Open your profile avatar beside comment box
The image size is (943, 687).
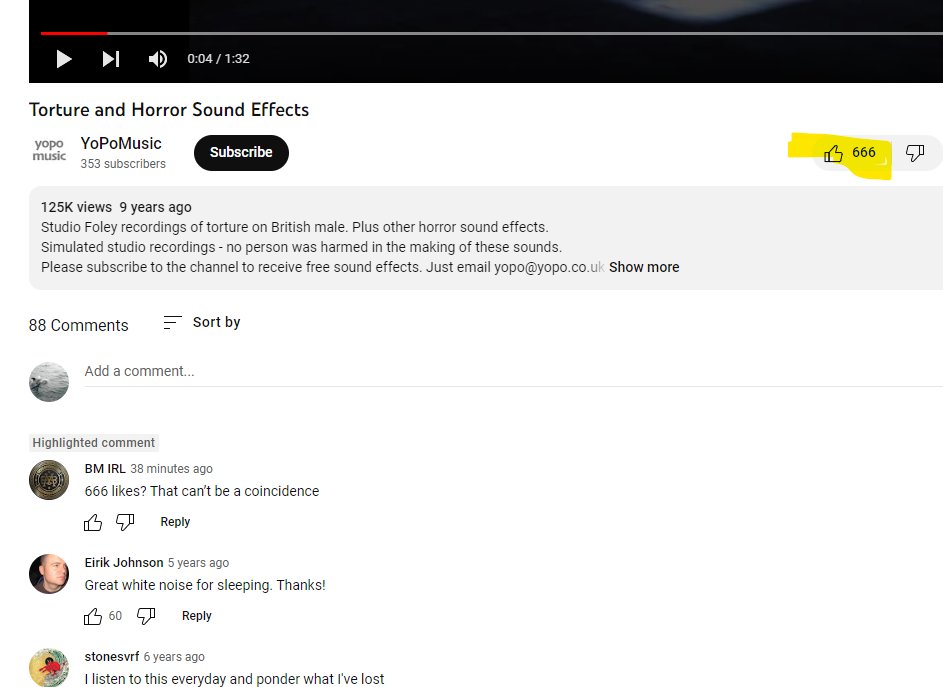pyautogui.click(x=49, y=381)
